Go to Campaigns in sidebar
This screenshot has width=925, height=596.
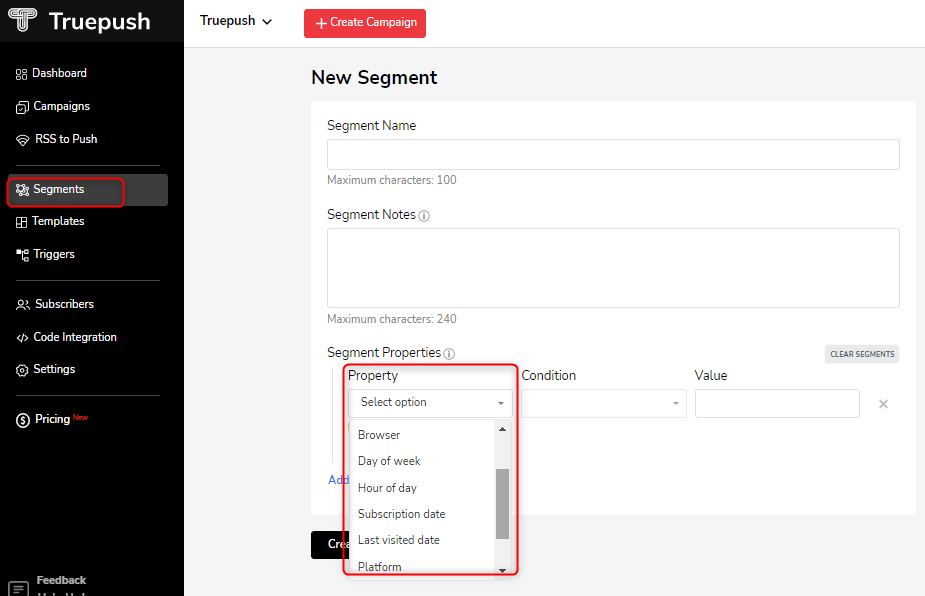pyautogui.click(x=62, y=106)
